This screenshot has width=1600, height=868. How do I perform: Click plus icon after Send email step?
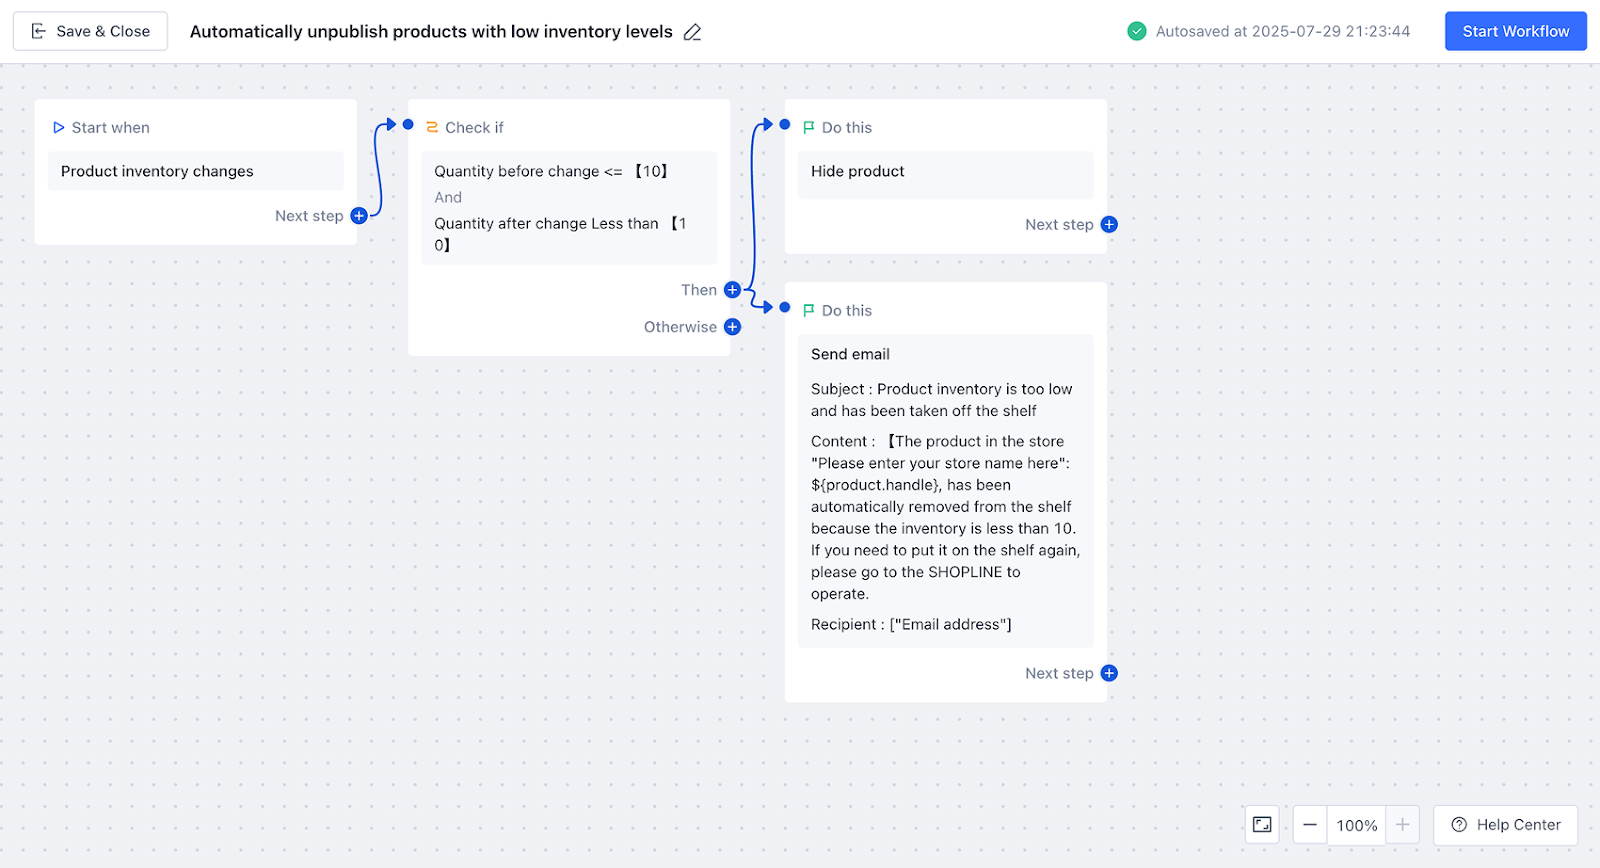point(1109,673)
